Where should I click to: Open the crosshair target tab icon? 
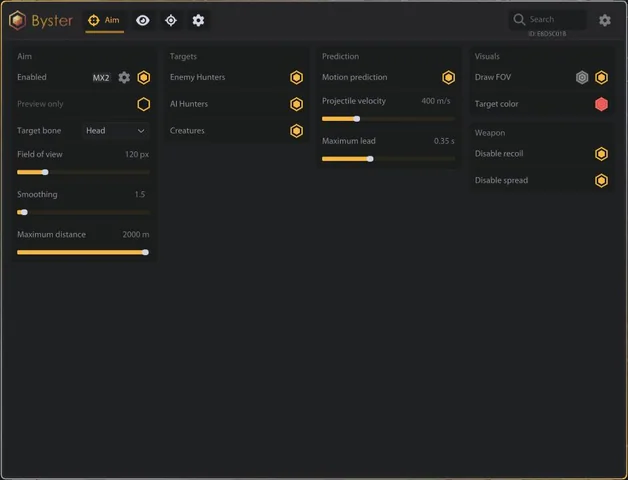click(171, 20)
